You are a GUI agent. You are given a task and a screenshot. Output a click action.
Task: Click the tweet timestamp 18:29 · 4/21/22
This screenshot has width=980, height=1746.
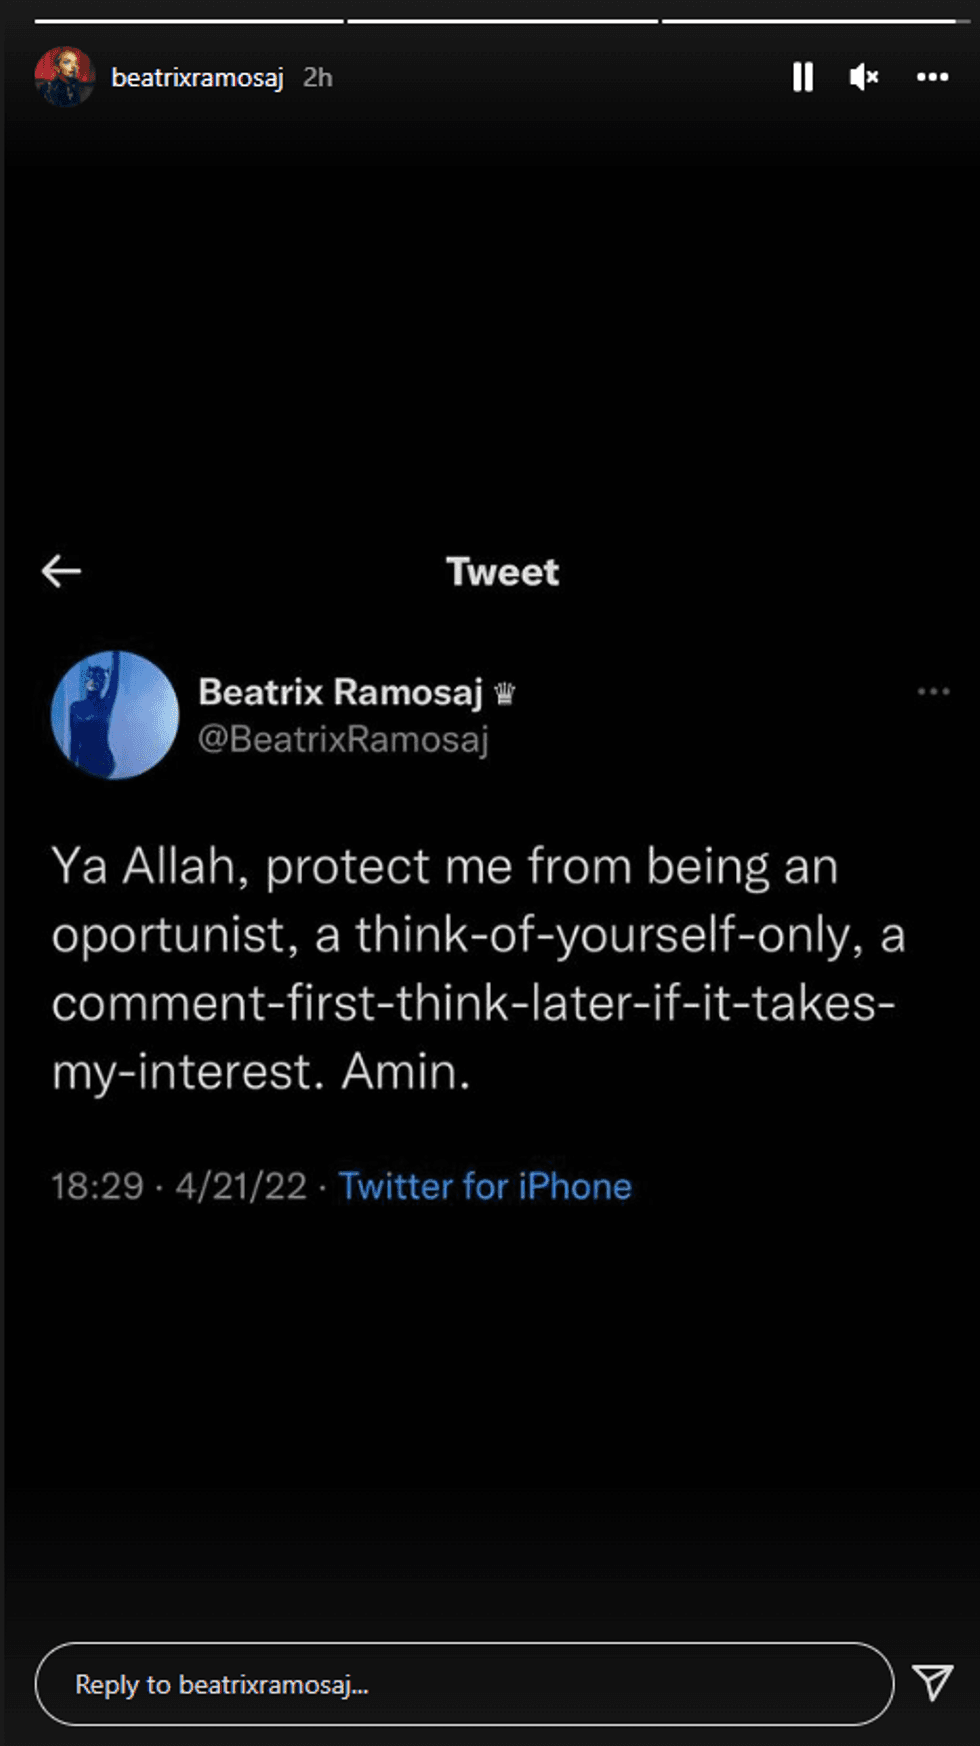click(x=179, y=1186)
